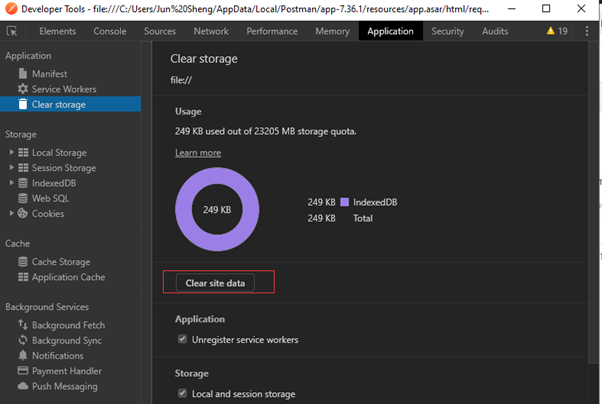Expand the Cookies tree node

tap(11, 213)
